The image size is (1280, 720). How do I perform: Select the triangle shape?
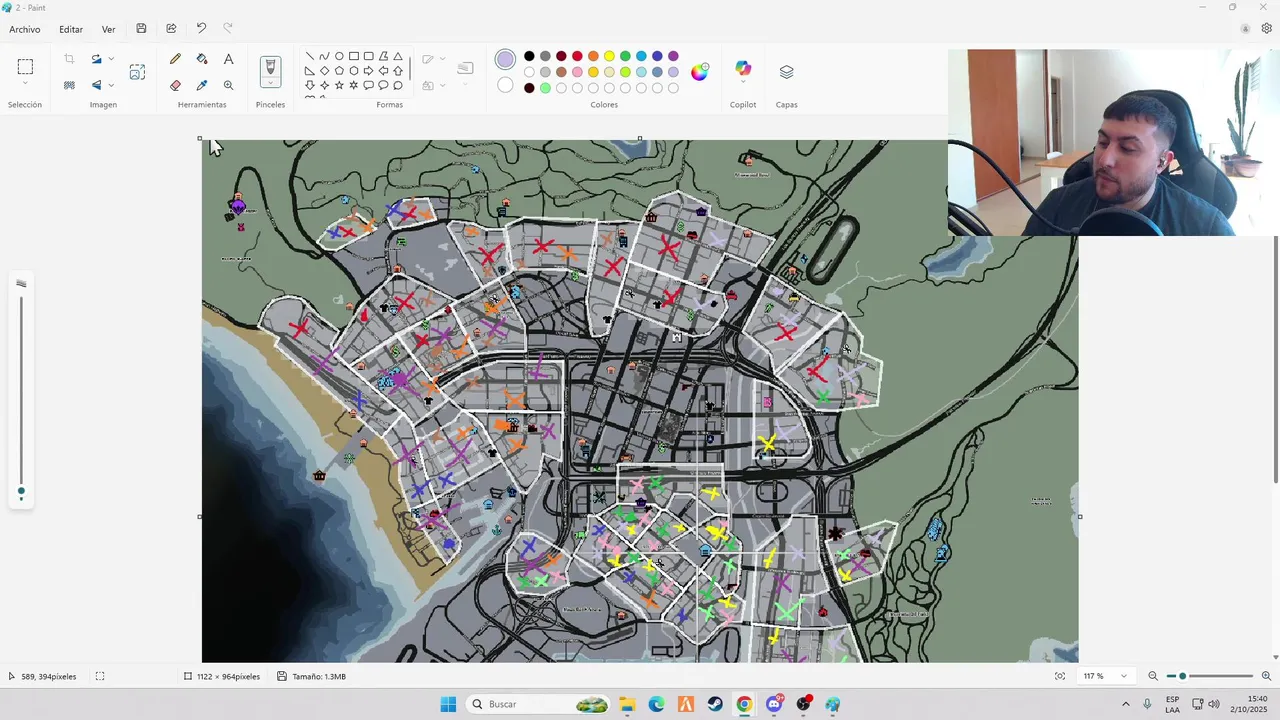coord(398,56)
